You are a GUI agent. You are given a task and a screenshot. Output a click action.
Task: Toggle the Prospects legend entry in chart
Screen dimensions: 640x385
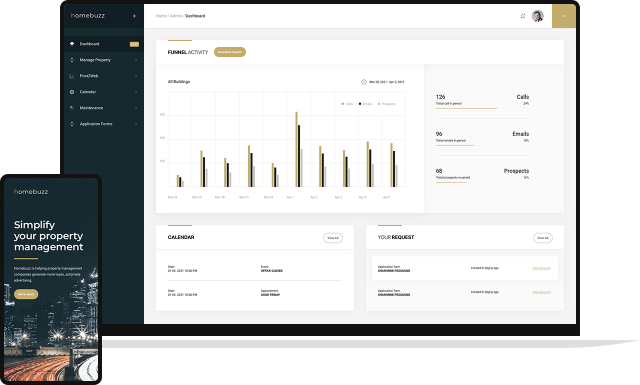(387, 104)
